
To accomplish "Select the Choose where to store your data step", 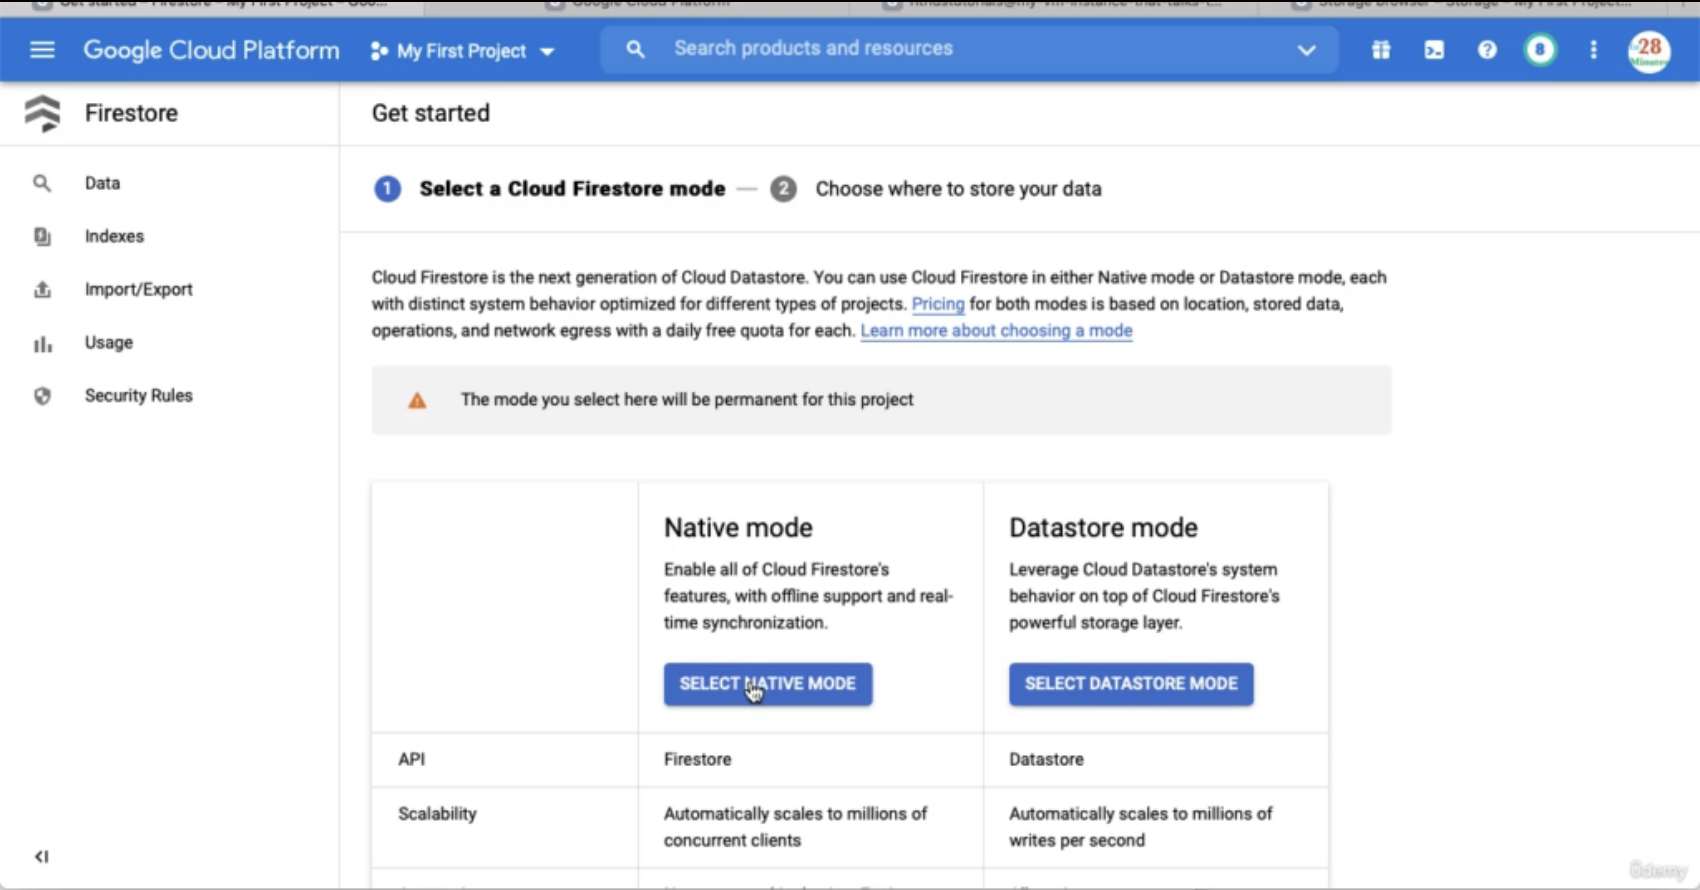I will (x=958, y=189).
